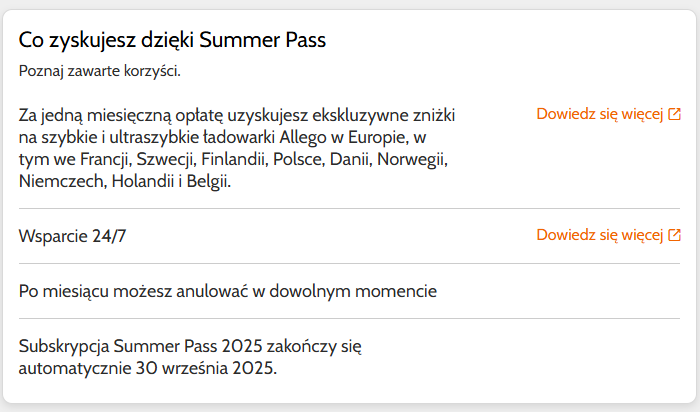Click the '30 września 2025' date text
This screenshot has height=412, width=700.
coord(206,368)
